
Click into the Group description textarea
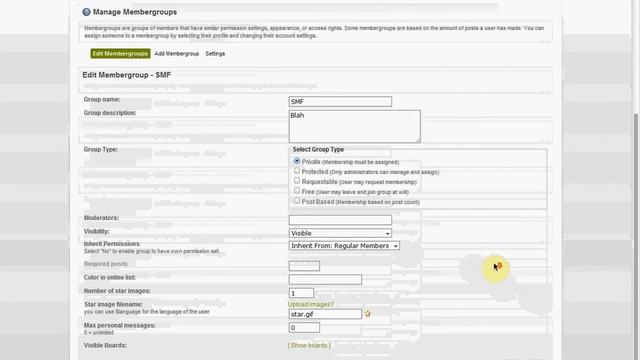click(x=354, y=127)
